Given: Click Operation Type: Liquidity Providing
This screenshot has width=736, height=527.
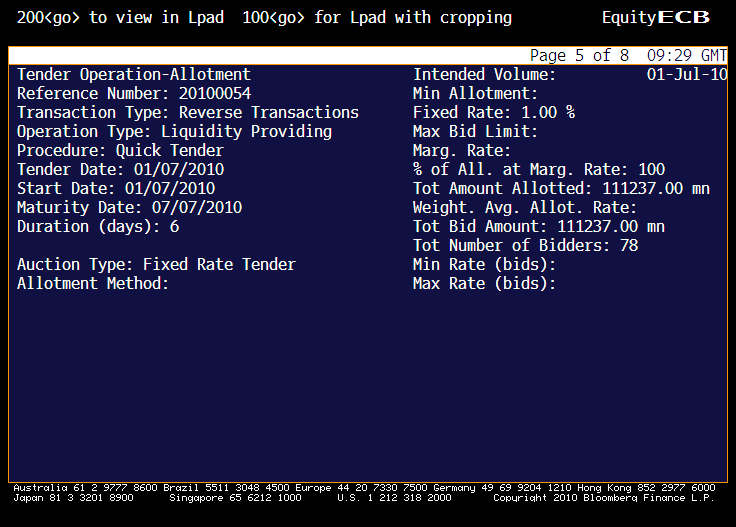Looking at the screenshot, I should [x=174, y=132].
